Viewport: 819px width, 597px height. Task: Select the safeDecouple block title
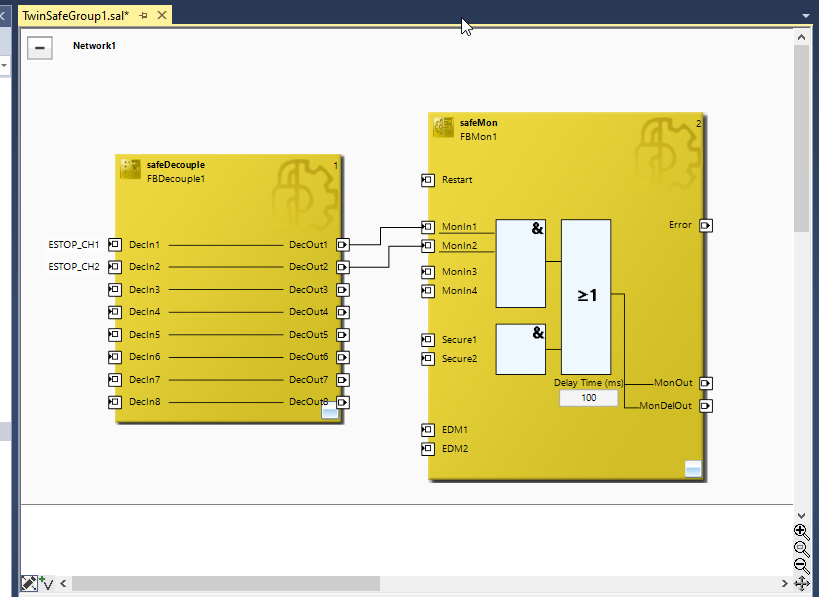point(176,165)
